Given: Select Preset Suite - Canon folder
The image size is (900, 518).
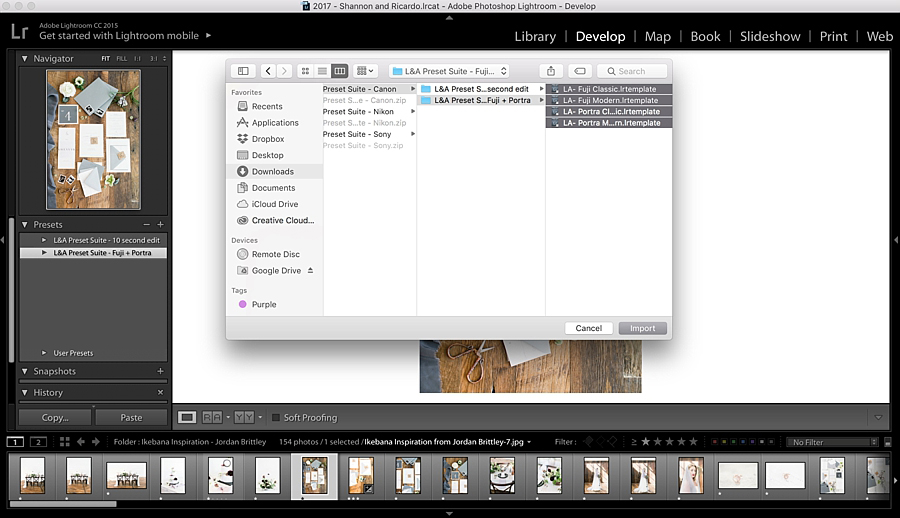Looking at the screenshot, I should [x=369, y=89].
